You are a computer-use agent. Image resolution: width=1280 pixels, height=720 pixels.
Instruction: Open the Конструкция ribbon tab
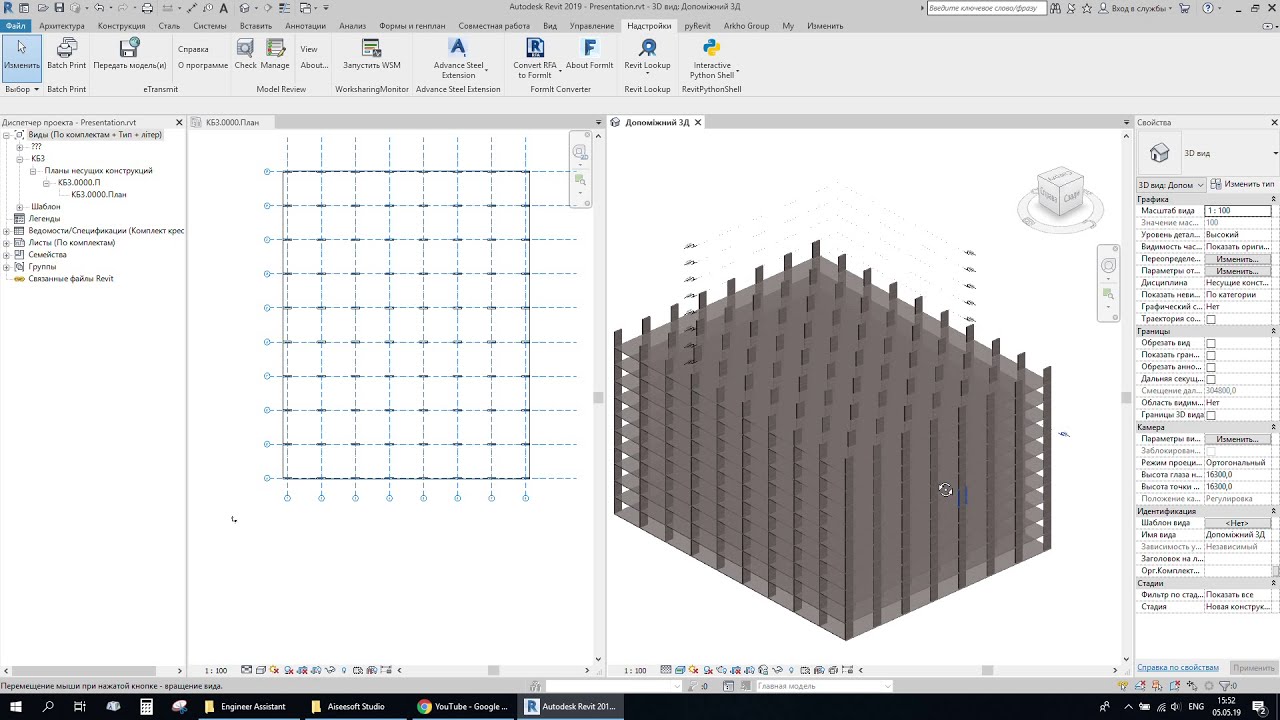(121, 26)
